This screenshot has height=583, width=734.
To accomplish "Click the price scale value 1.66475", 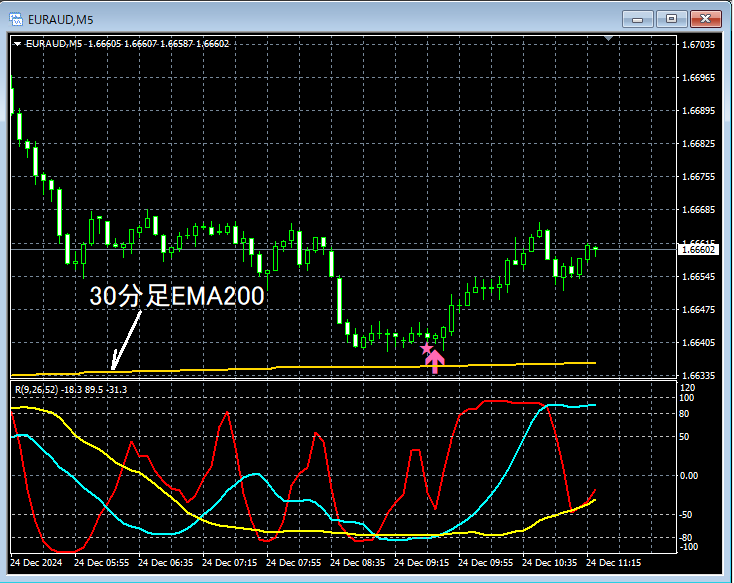I will 698,310.
